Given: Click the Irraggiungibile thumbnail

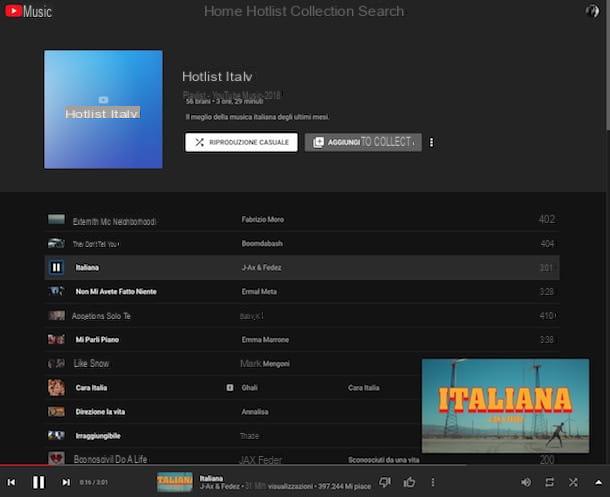Looking at the screenshot, I should [56, 435].
